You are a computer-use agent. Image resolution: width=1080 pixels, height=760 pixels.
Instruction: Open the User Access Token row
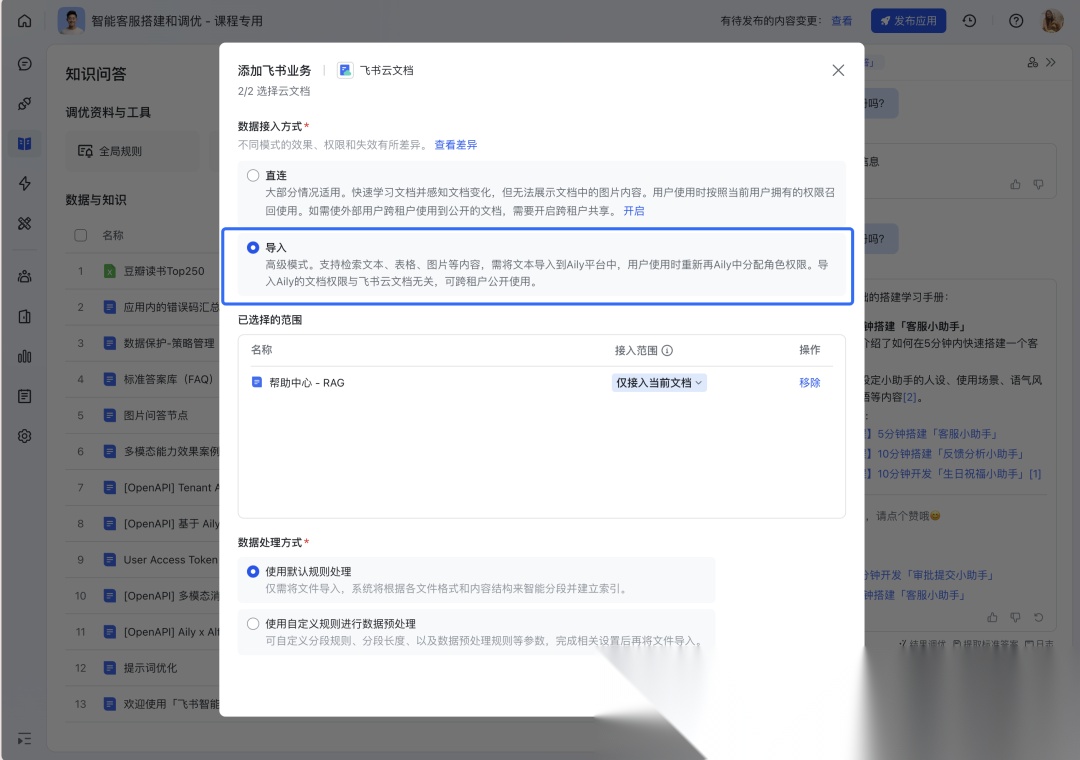[143, 559]
